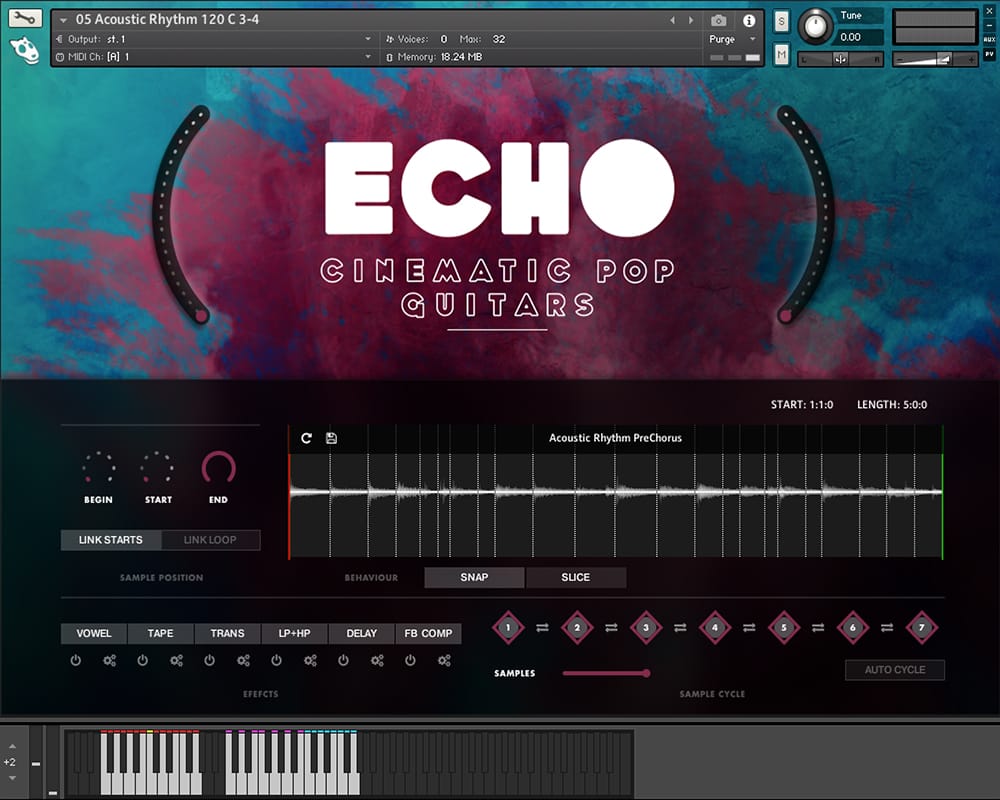Switch behaviour to SLICE

click(x=576, y=577)
